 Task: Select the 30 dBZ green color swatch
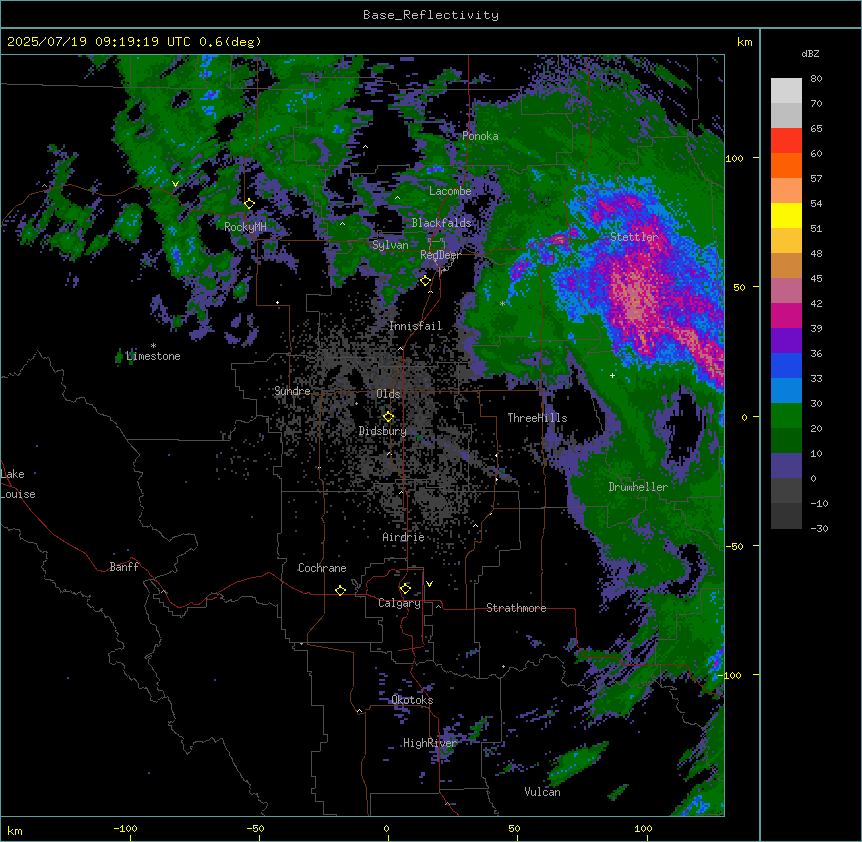click(x=786, y=416)
